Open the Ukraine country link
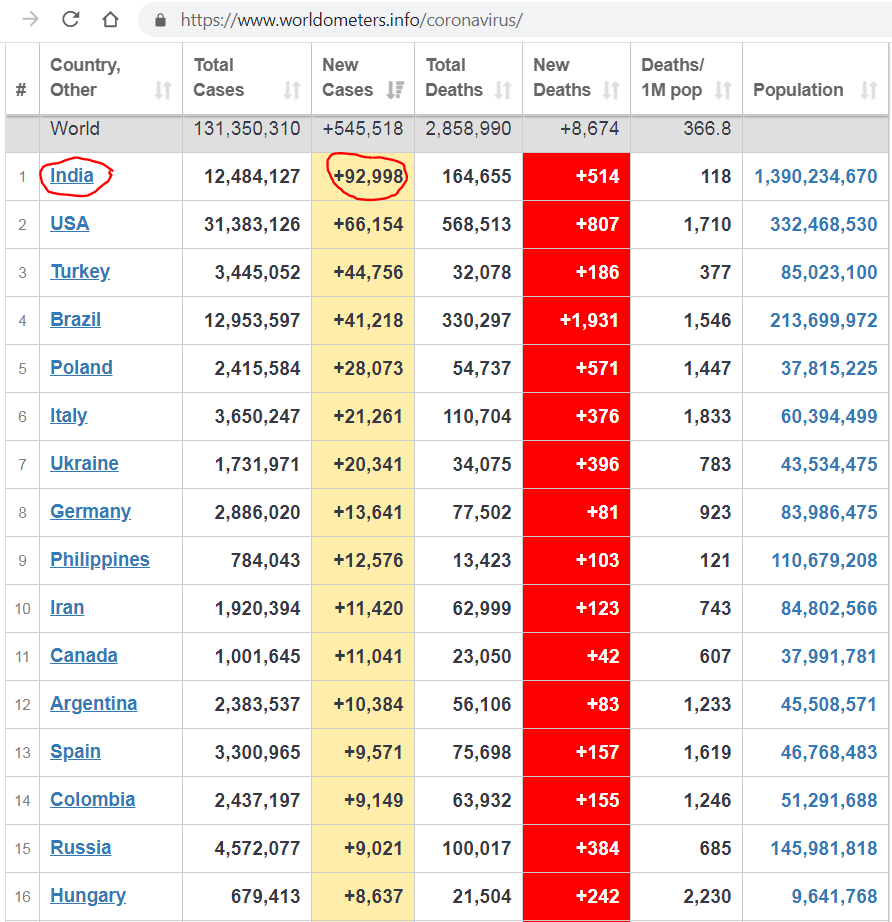 (x=84, y=463)
